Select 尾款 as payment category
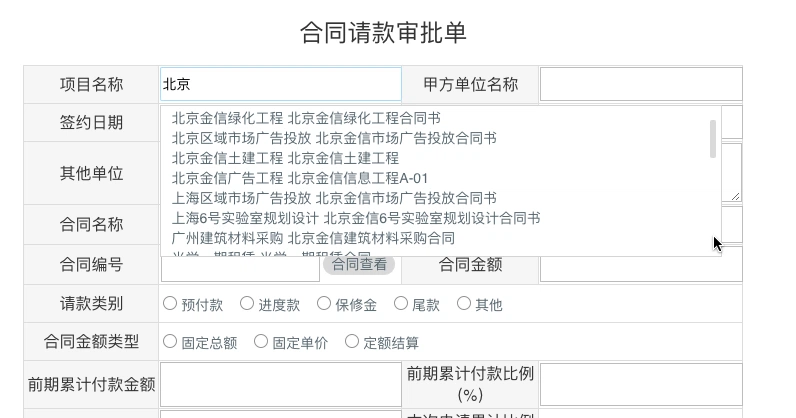Image resolution: width=796 pixels, height=418 pixels. (x=401, y=304)
